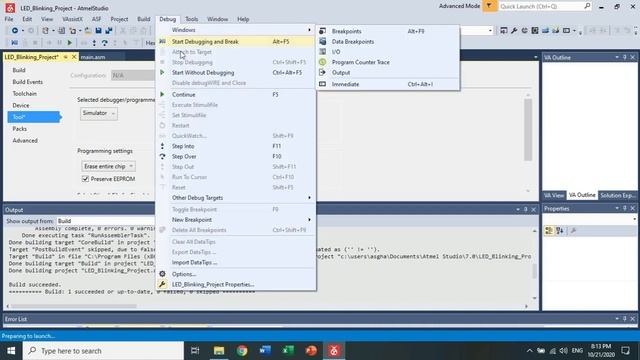Select the Build properties page
This screenshot has height=360, width=640.
[19, 70]
